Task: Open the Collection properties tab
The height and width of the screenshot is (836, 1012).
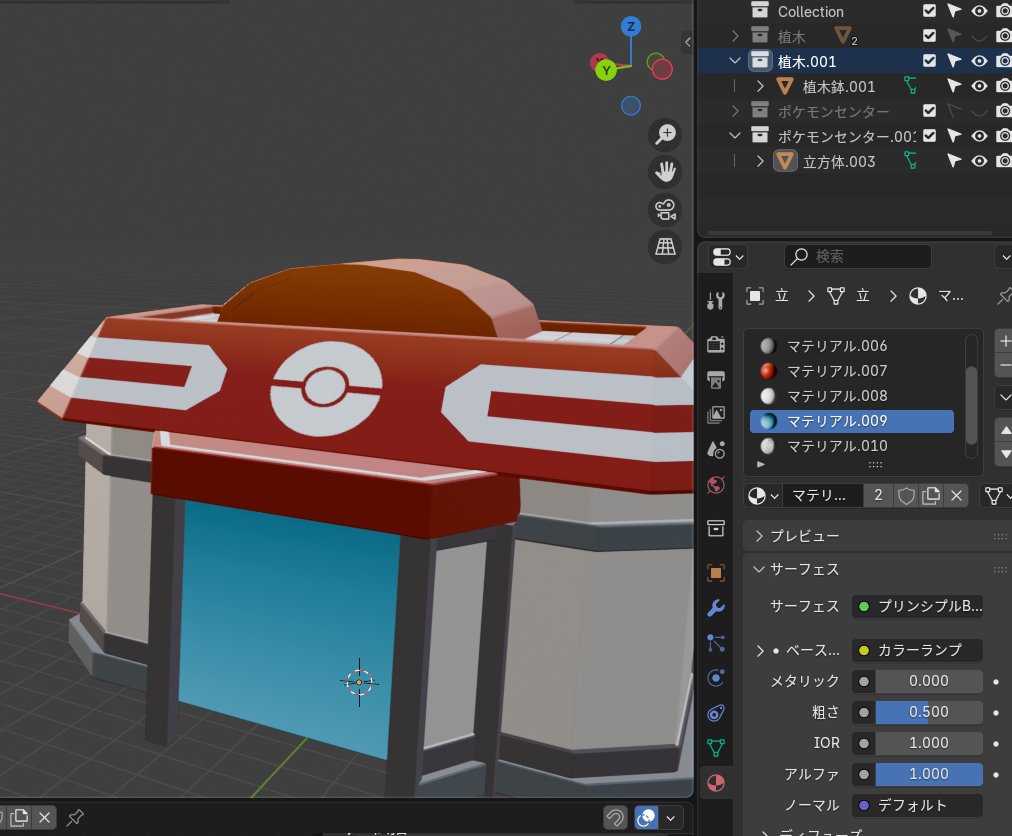Action: (x=716, y=528)
